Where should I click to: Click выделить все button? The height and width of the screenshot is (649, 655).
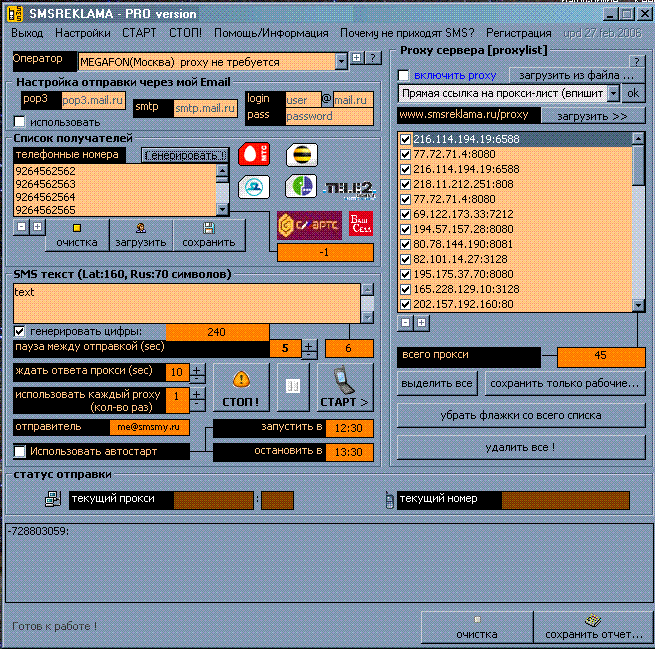(437, 384)
